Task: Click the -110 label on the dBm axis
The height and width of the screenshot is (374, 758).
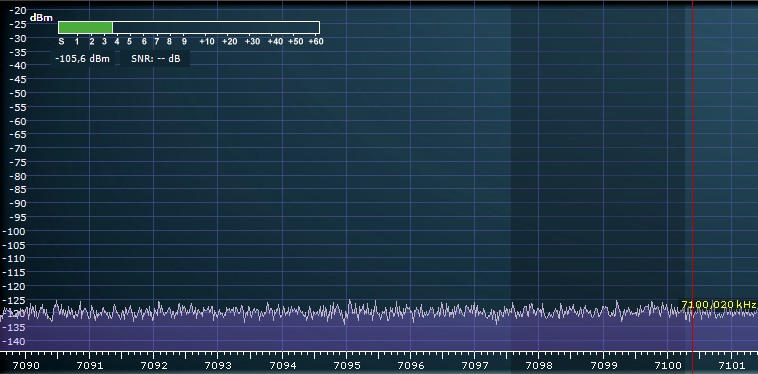Action: 15,259
